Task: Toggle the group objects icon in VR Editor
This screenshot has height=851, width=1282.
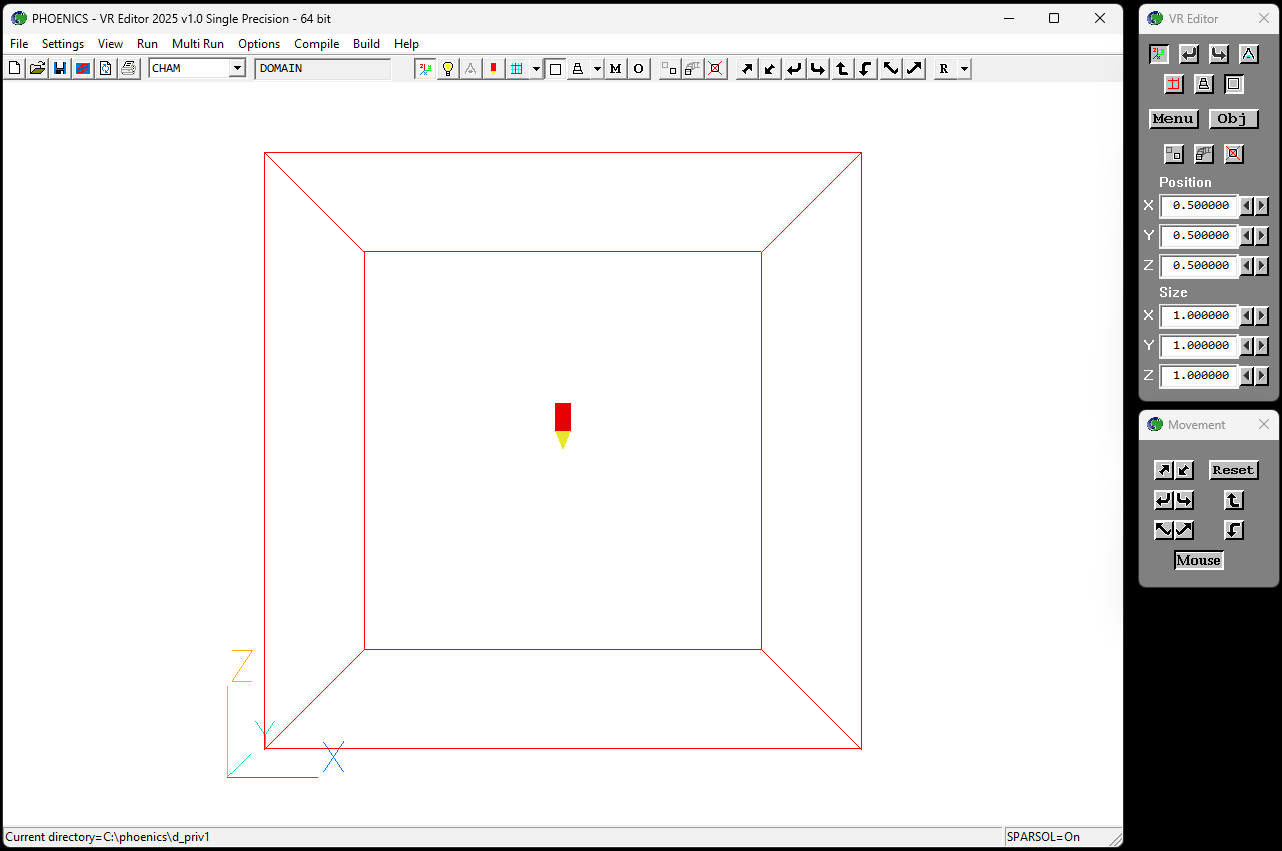Action: [1173, 154]
